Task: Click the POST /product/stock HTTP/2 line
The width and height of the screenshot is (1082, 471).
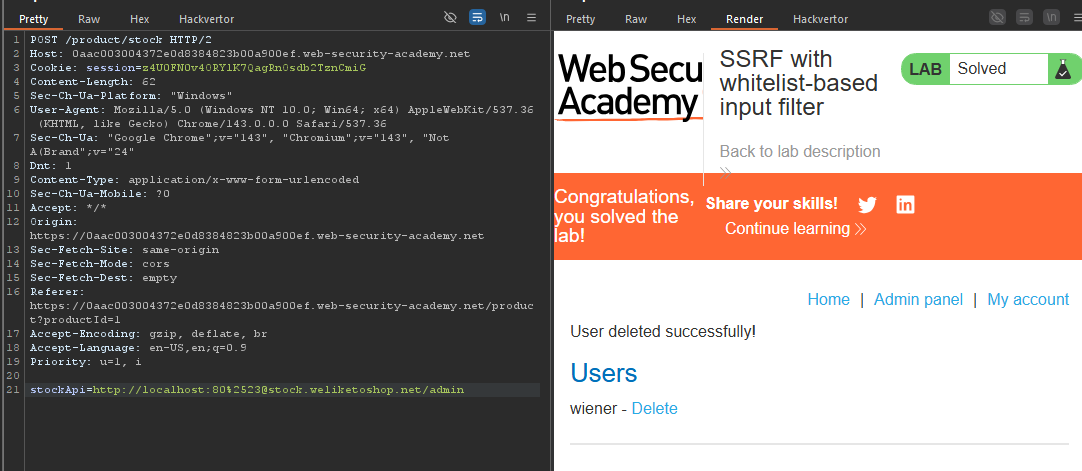Action: pos(121,39)
